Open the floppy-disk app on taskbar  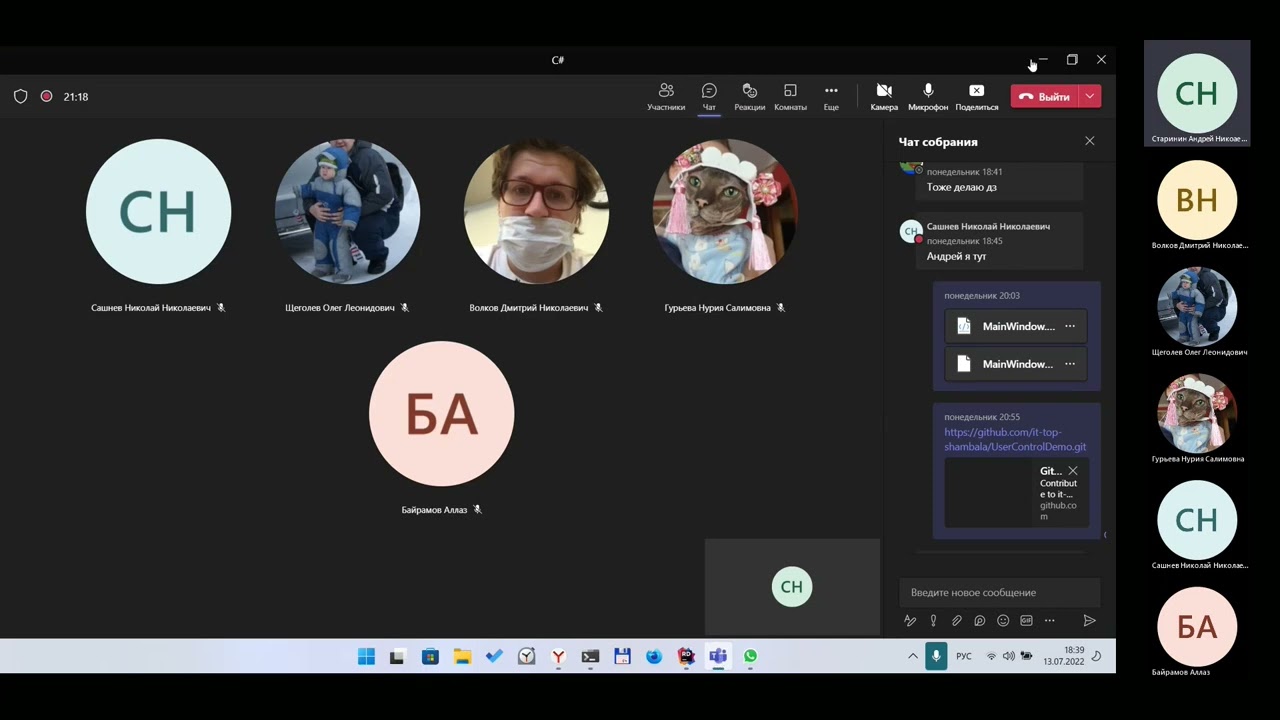pyautogui.click(x=622, y=656)
